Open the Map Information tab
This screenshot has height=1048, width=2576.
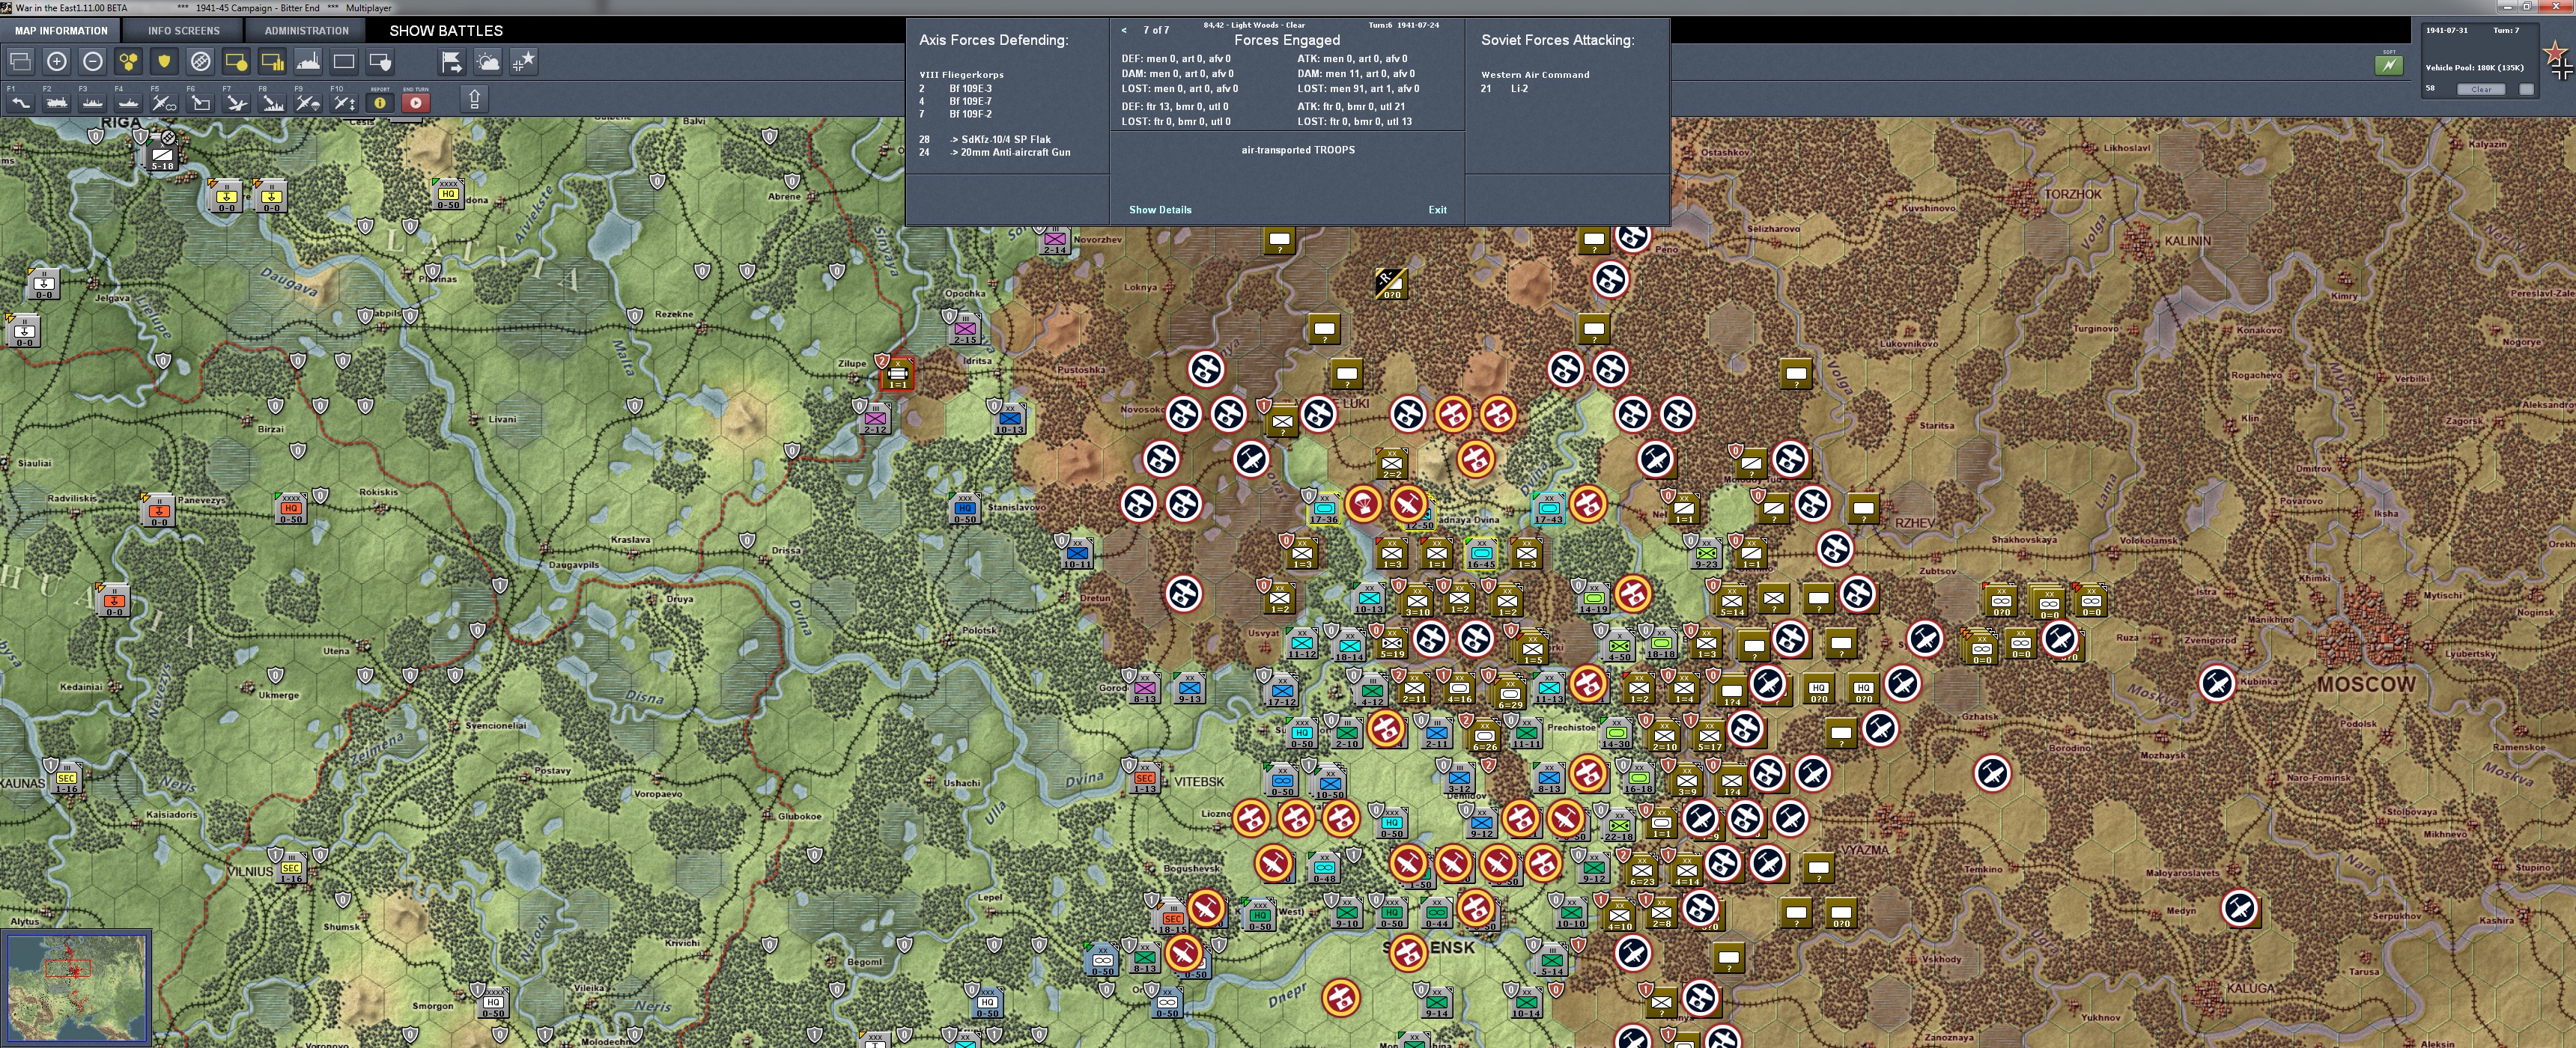pyautogui.click(x=61, y=31)
